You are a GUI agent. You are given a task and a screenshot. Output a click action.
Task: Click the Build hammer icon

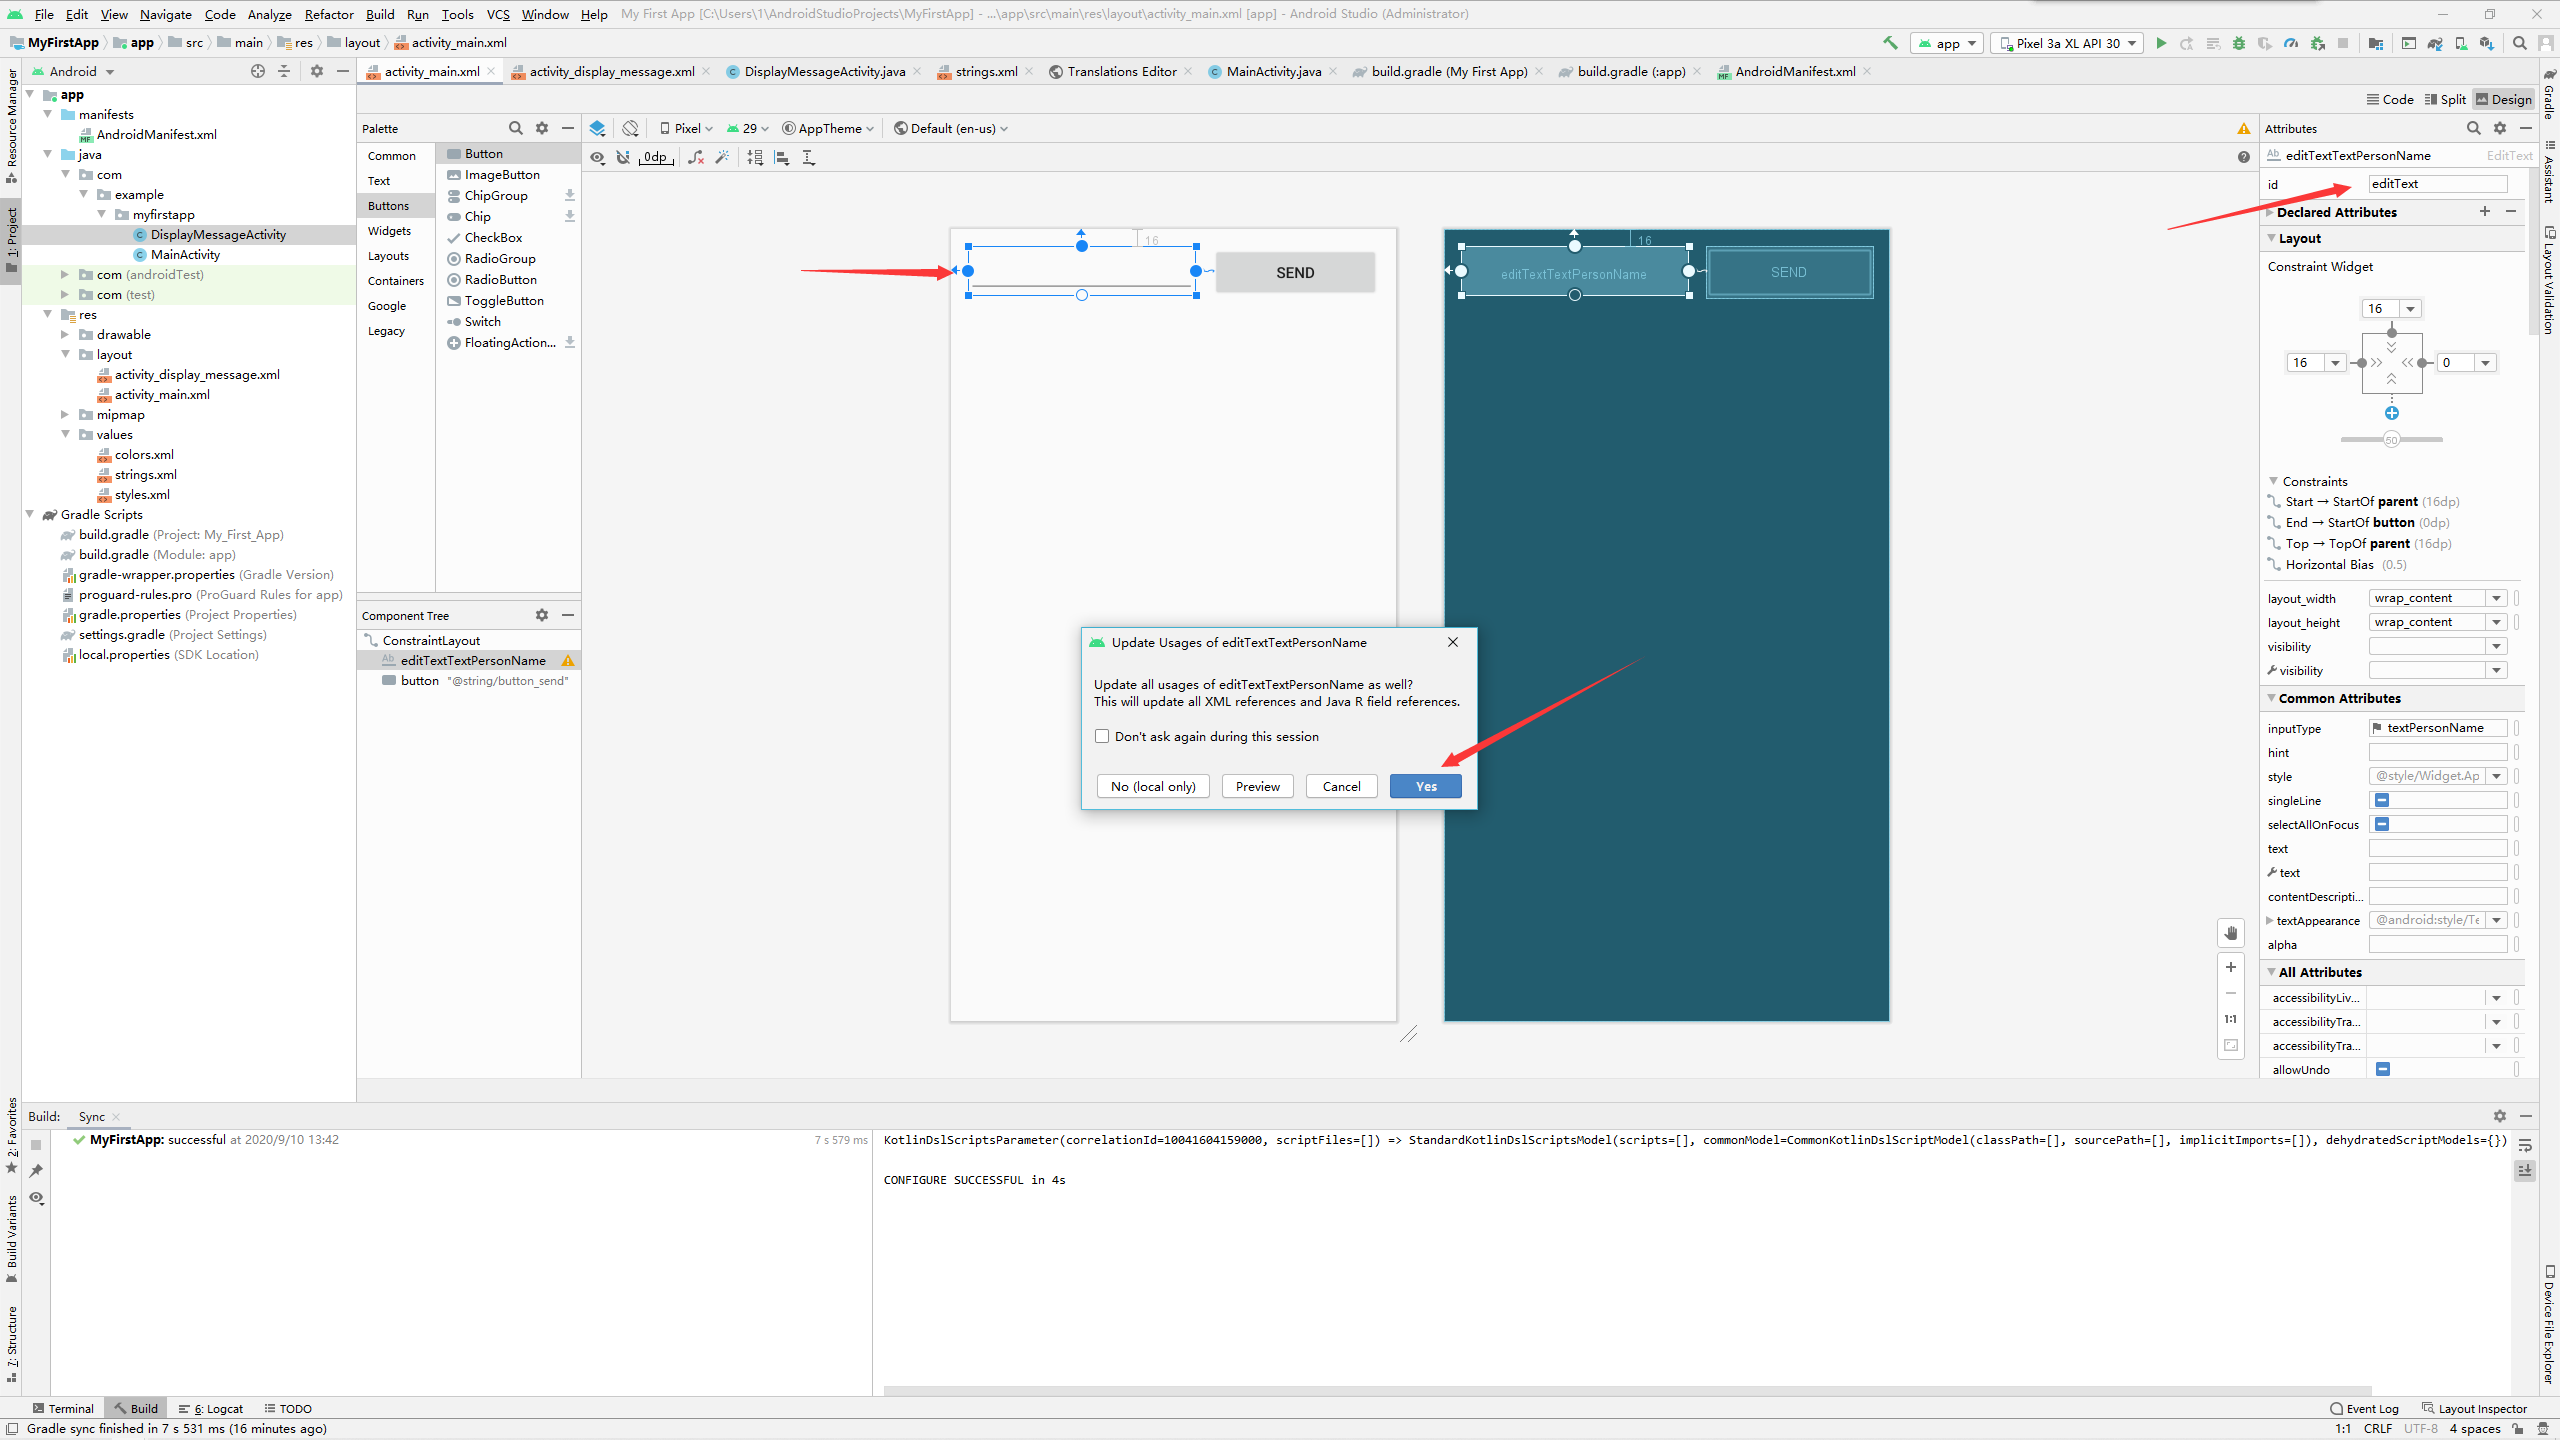tap(1889, 43)
